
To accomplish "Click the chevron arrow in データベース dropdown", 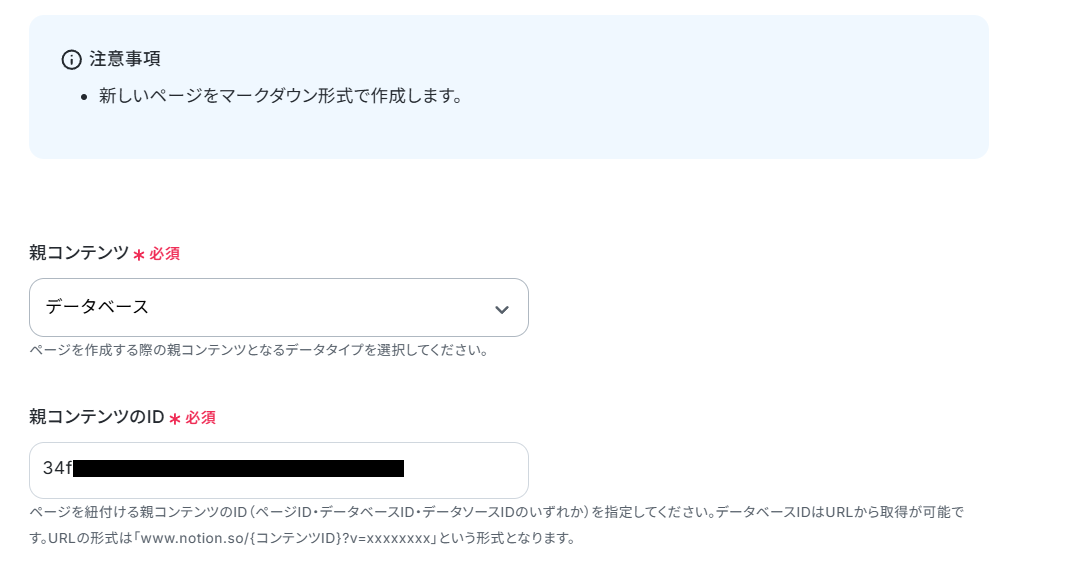I will coord(502,310).
